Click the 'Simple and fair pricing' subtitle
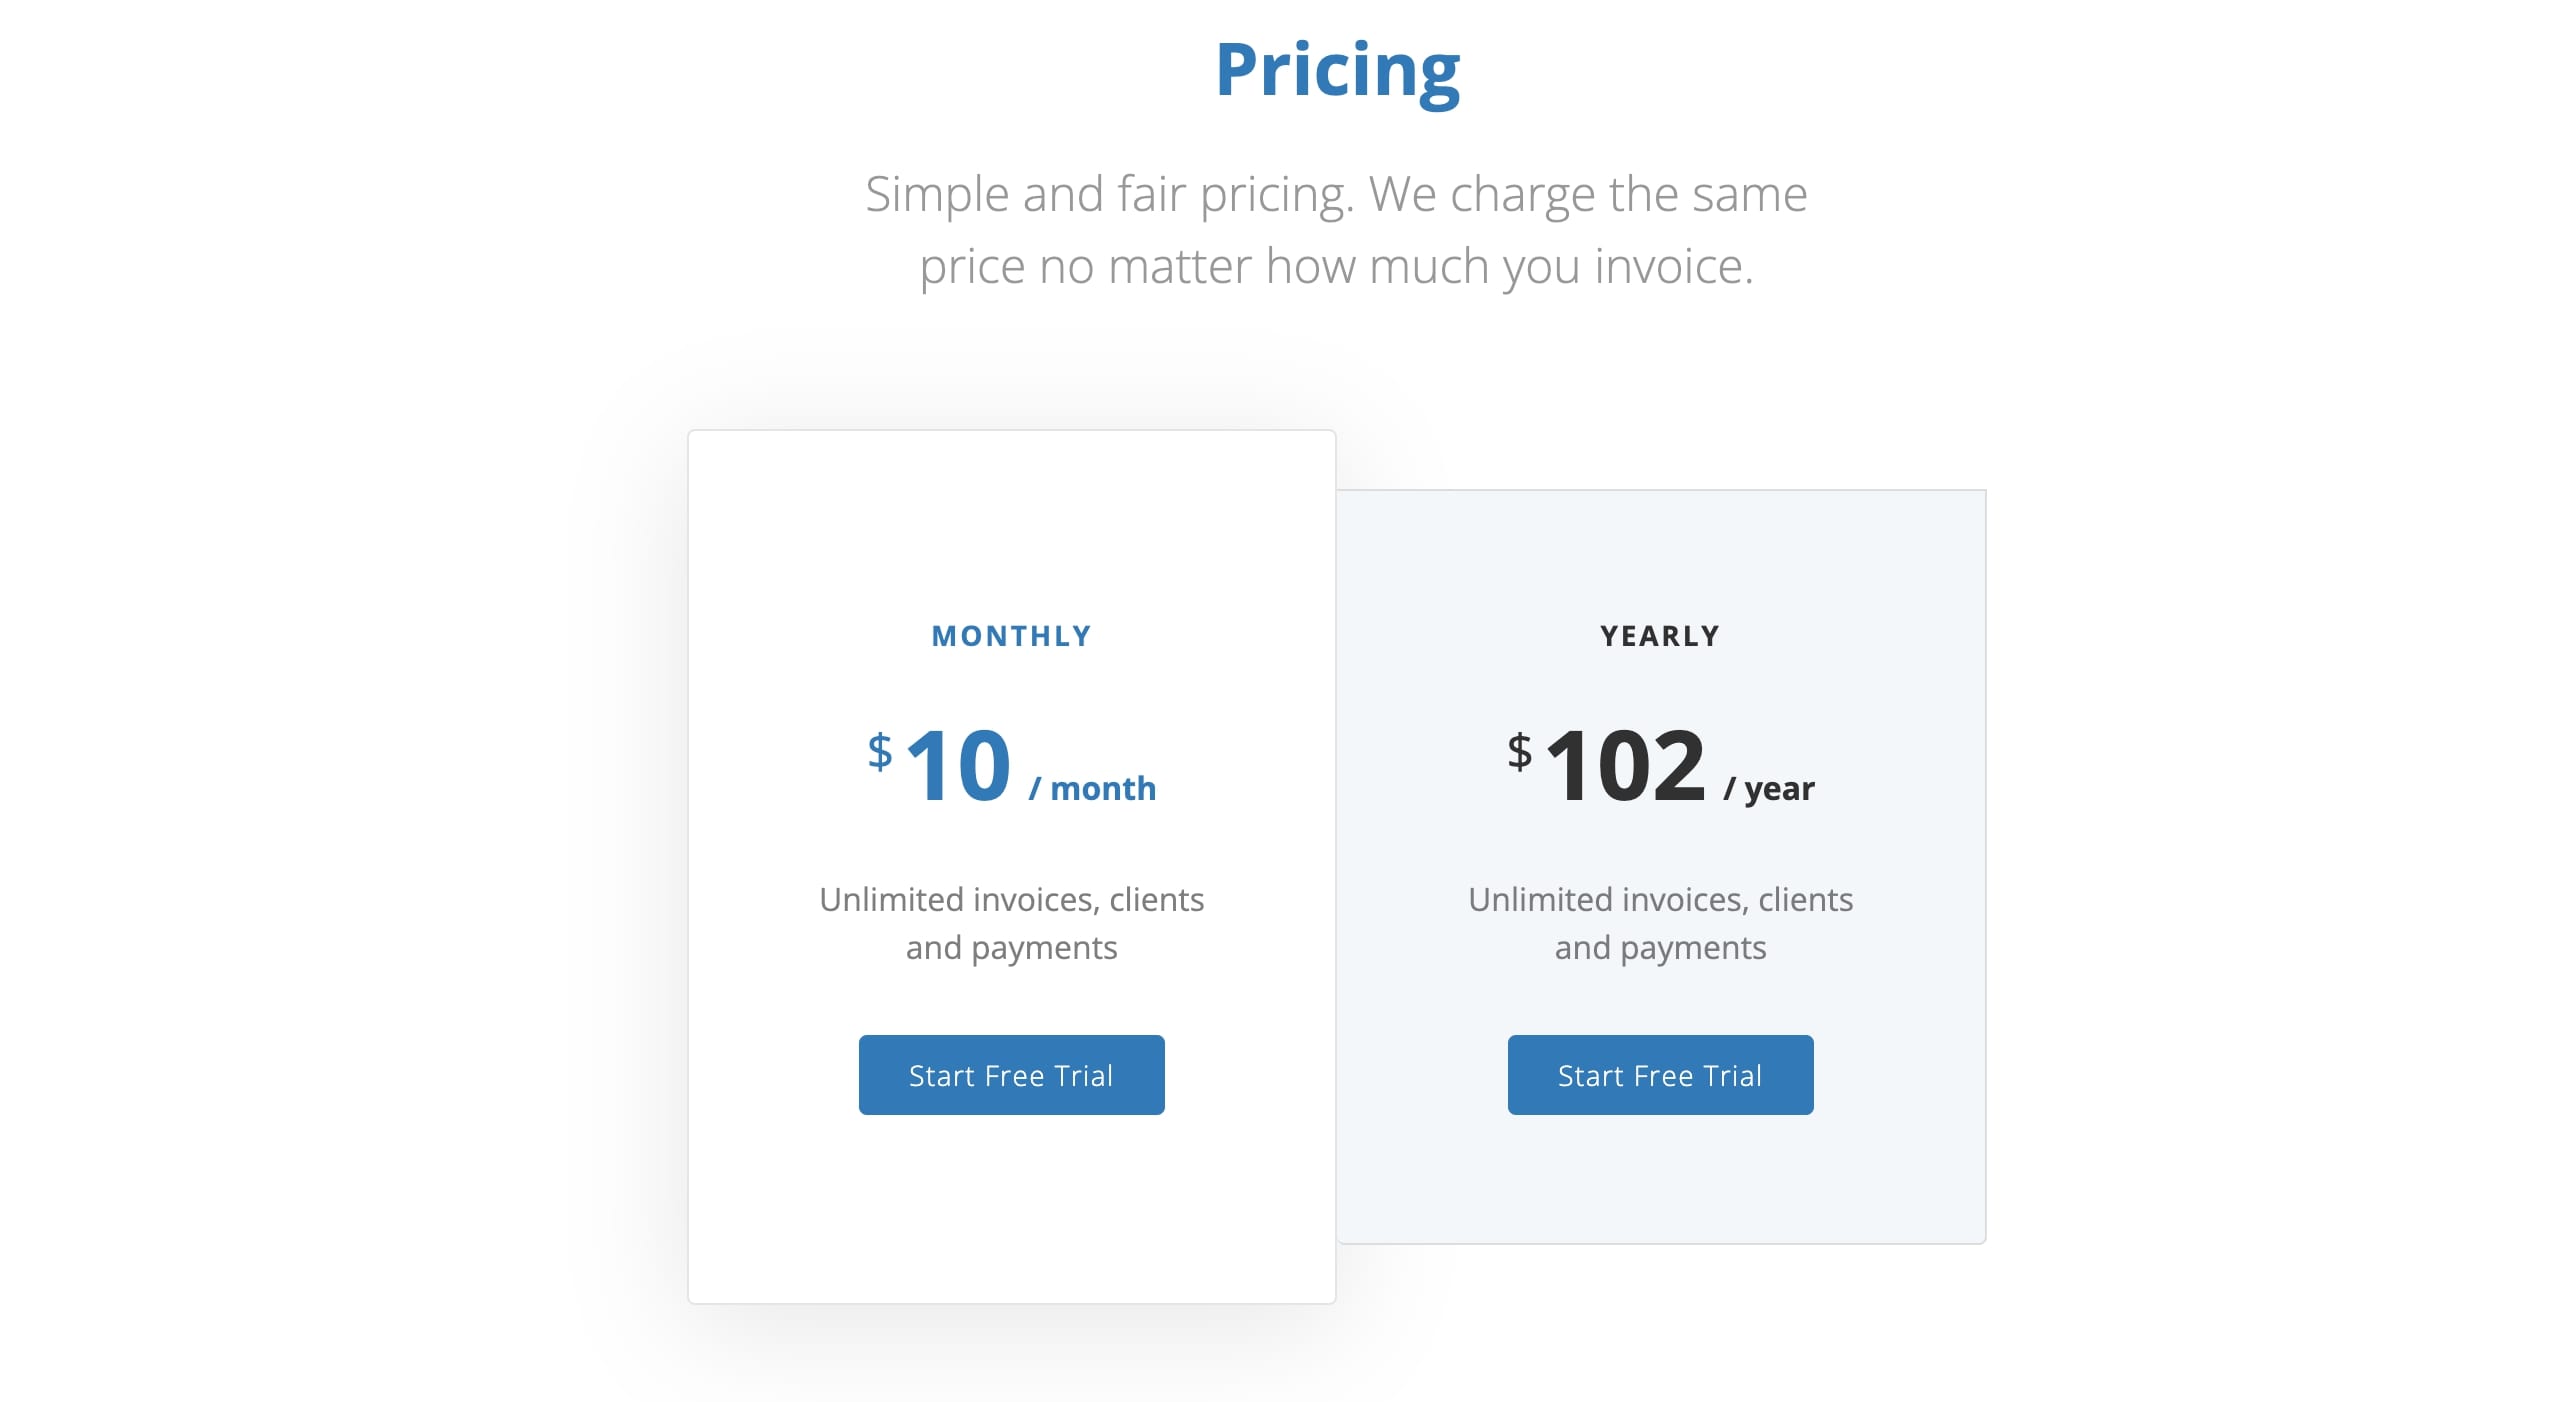The image size is (2560, 1402). (x=1337, y=193)
